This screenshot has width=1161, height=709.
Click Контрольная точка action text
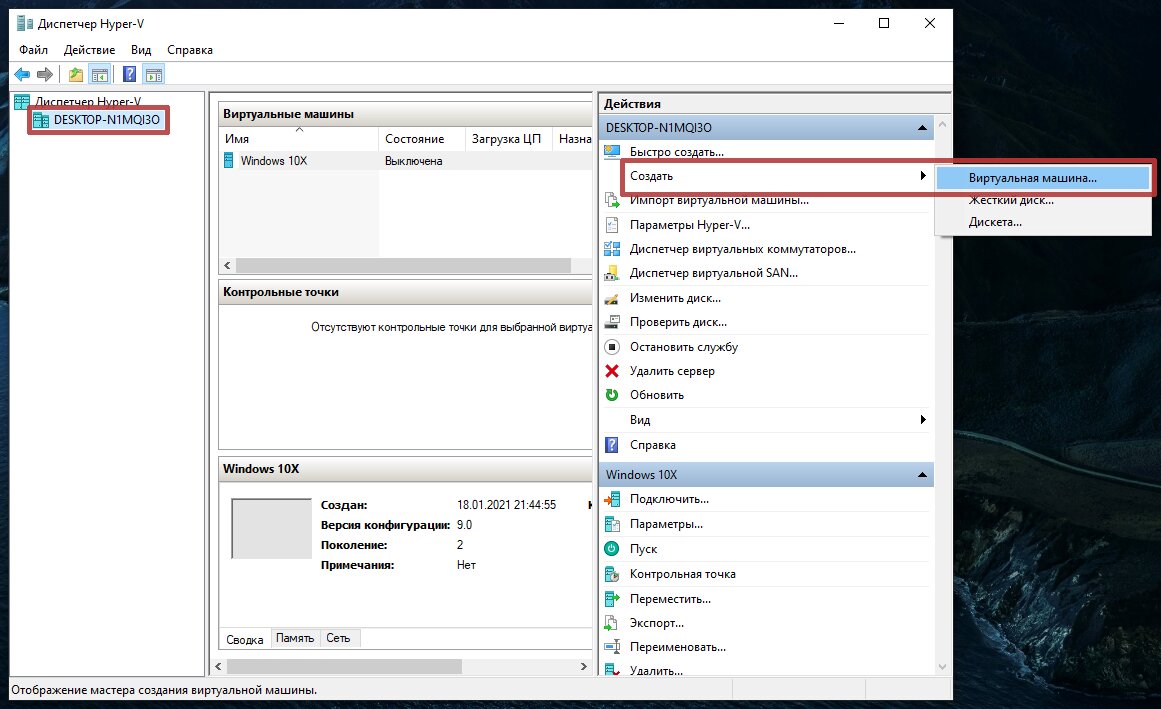click(683, 574)
